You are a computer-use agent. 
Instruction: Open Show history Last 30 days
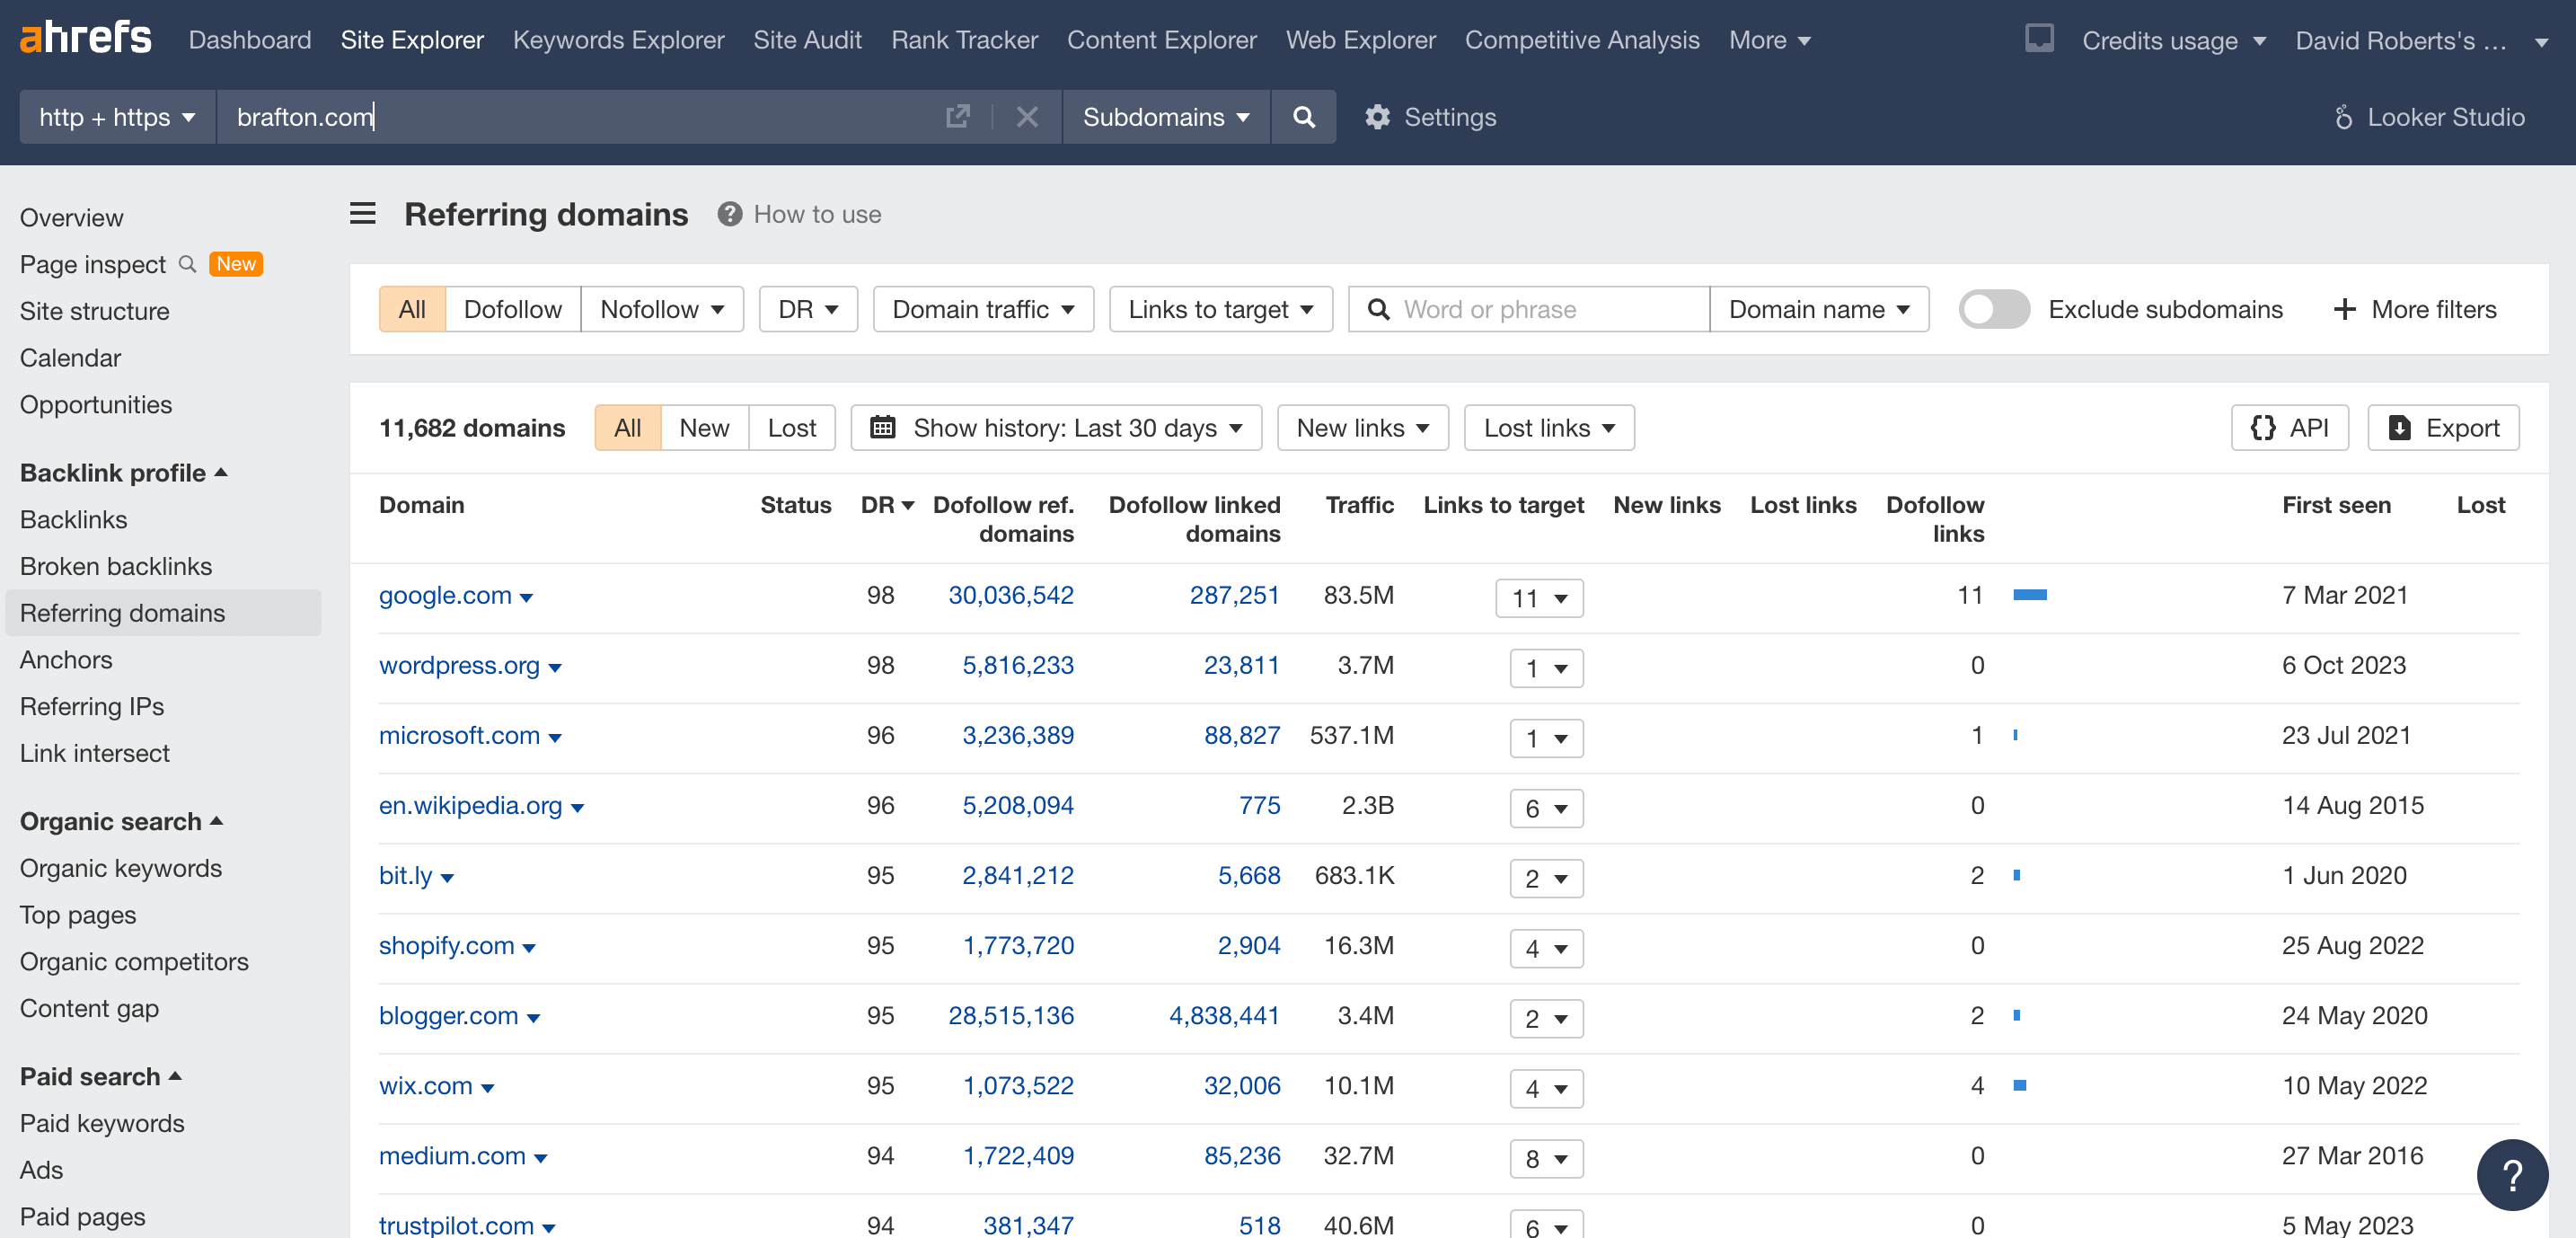[x=1056, y=428]
